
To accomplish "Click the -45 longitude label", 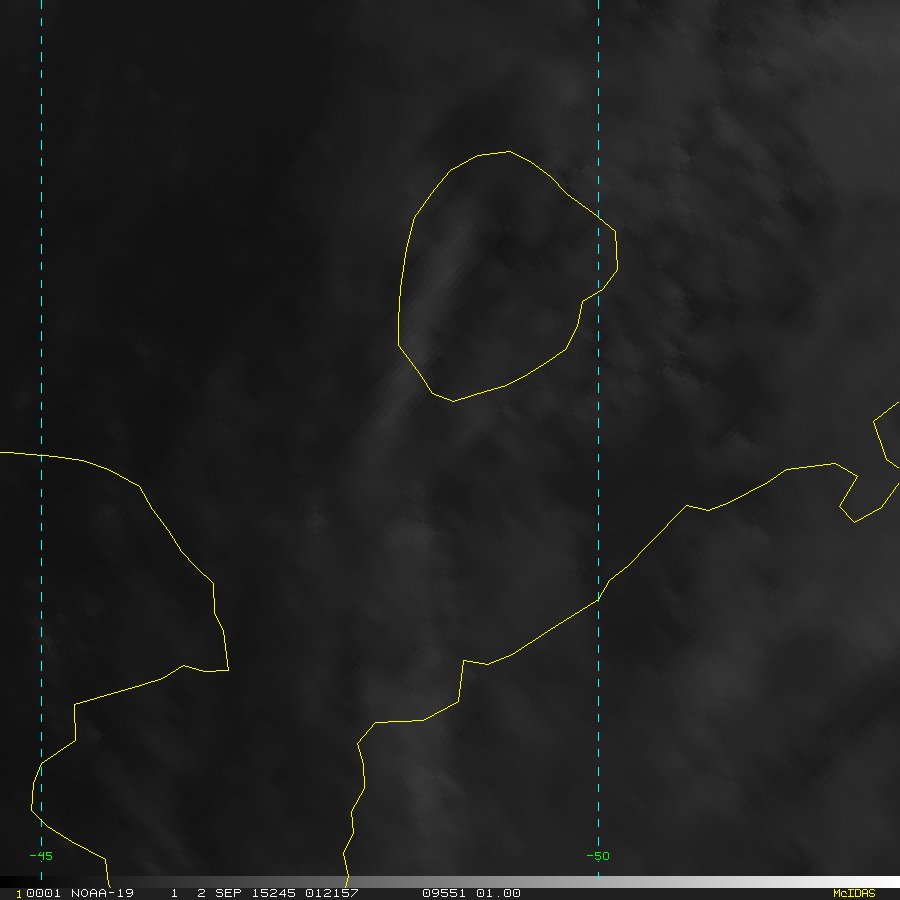I will click(x=41, y=856).
